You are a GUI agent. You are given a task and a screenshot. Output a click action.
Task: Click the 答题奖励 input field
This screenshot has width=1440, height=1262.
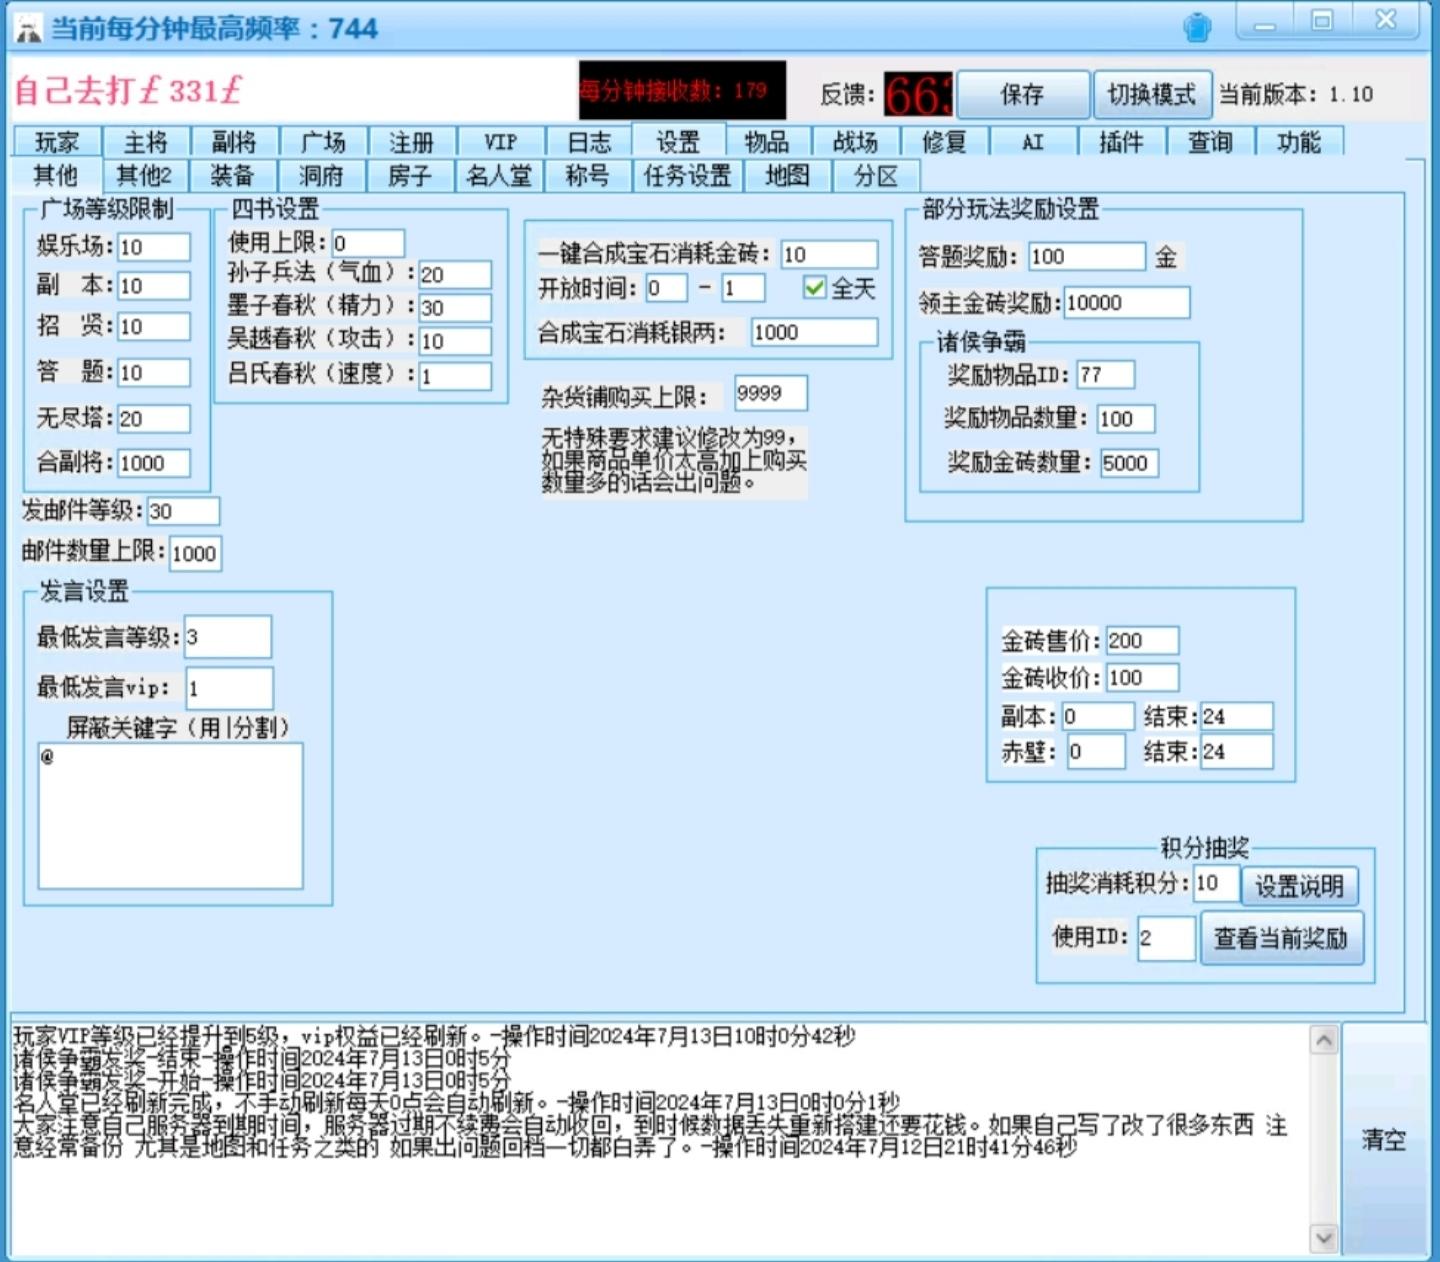pos(1087,256)
